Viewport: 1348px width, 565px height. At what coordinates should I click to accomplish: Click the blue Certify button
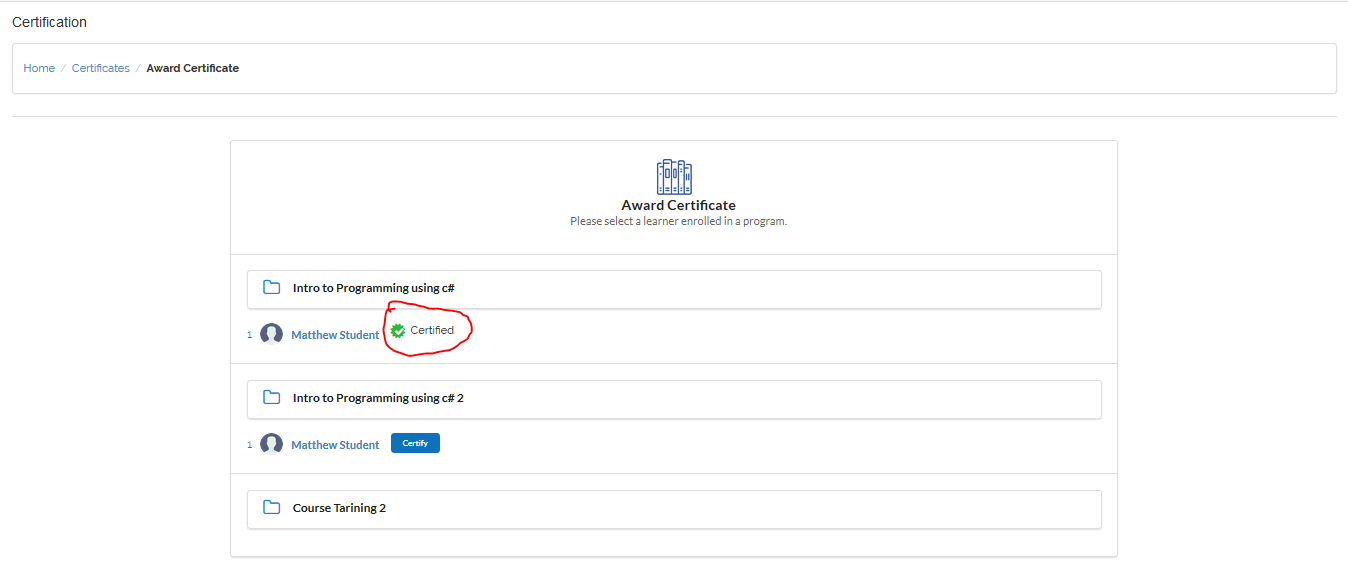(415, 443)
